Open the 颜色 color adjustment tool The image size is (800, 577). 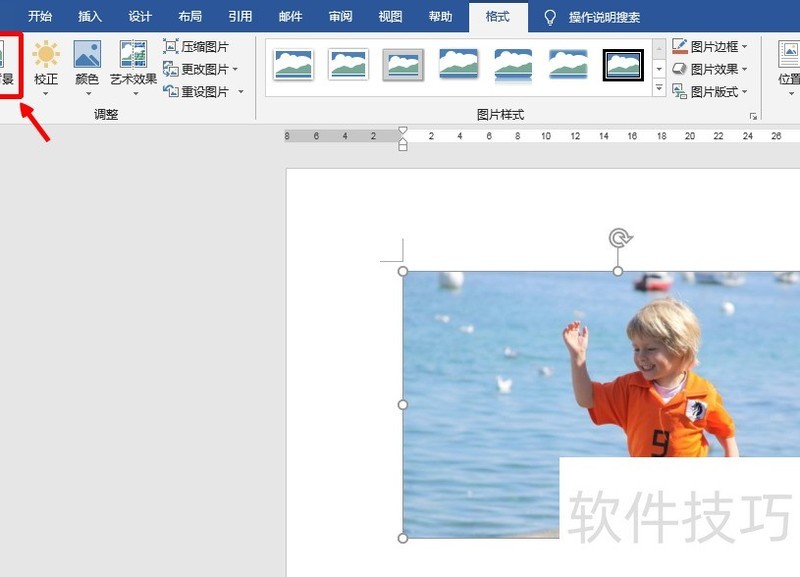[87, 66]
